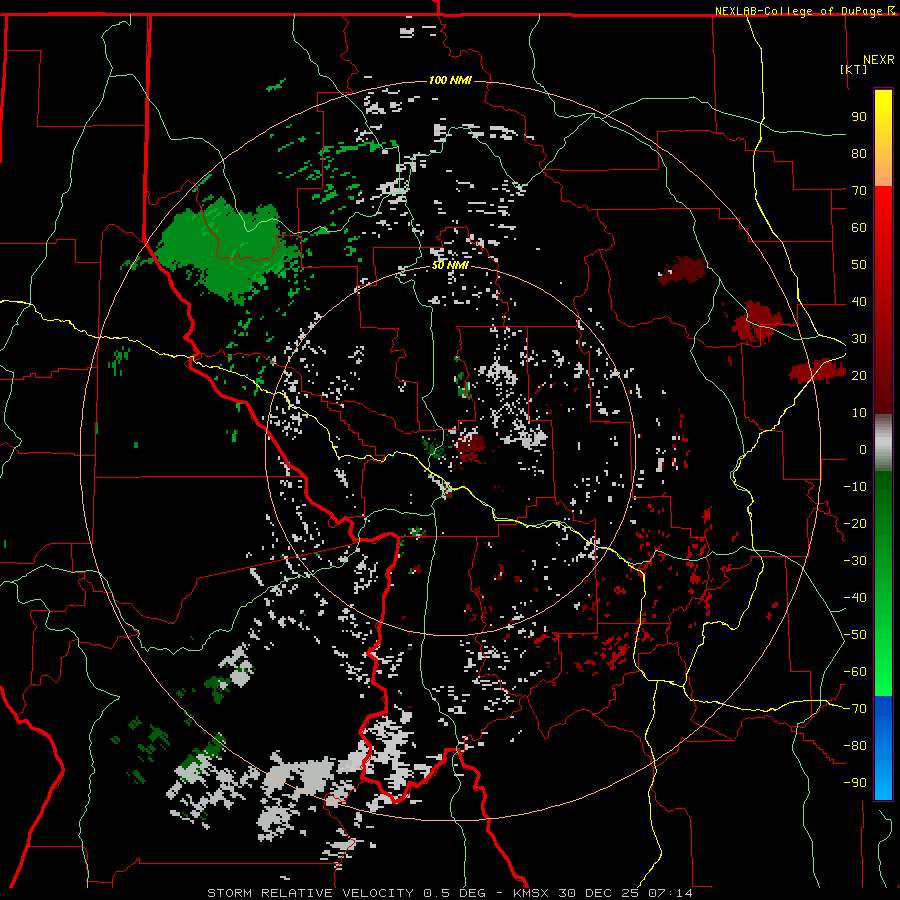The width and height of the screenshot is (900, 900).
Task: Click the -50 value on the velocity scale
Action: pyautogui.click(x=855, y=635)
